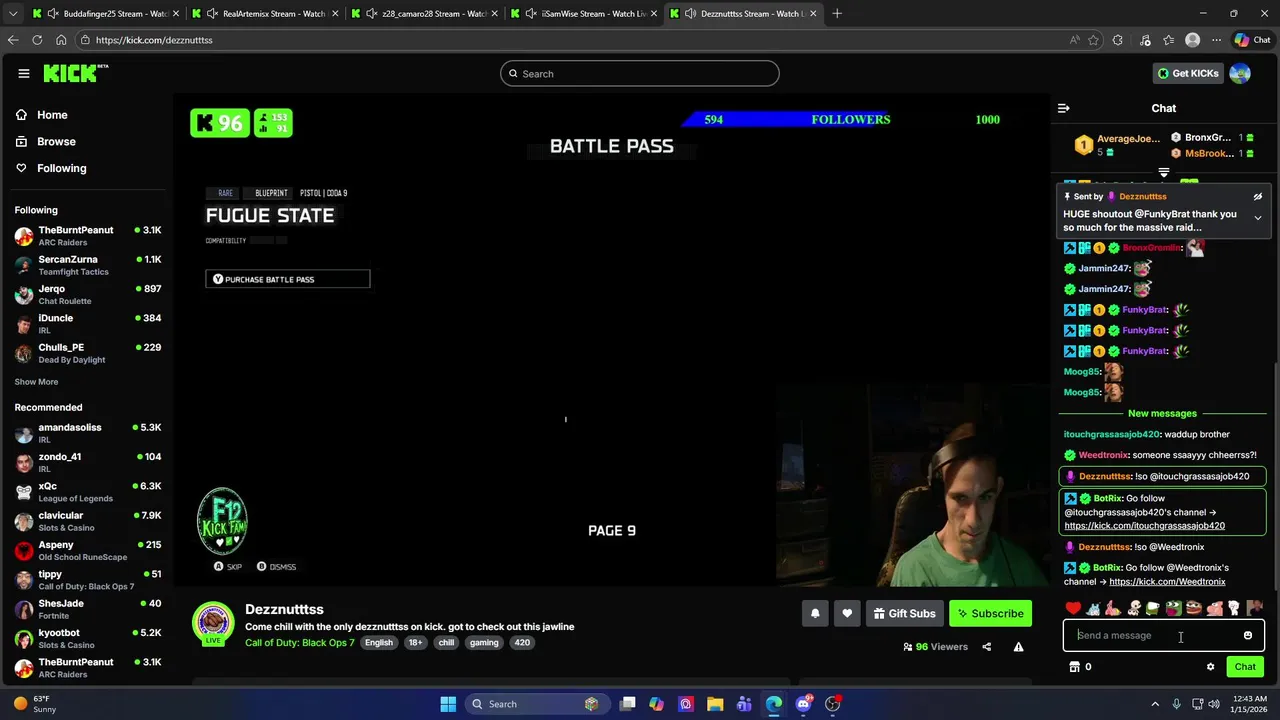Send the red heart quick emote
Screen dimensions: 1280x720
click(1073, 608)
